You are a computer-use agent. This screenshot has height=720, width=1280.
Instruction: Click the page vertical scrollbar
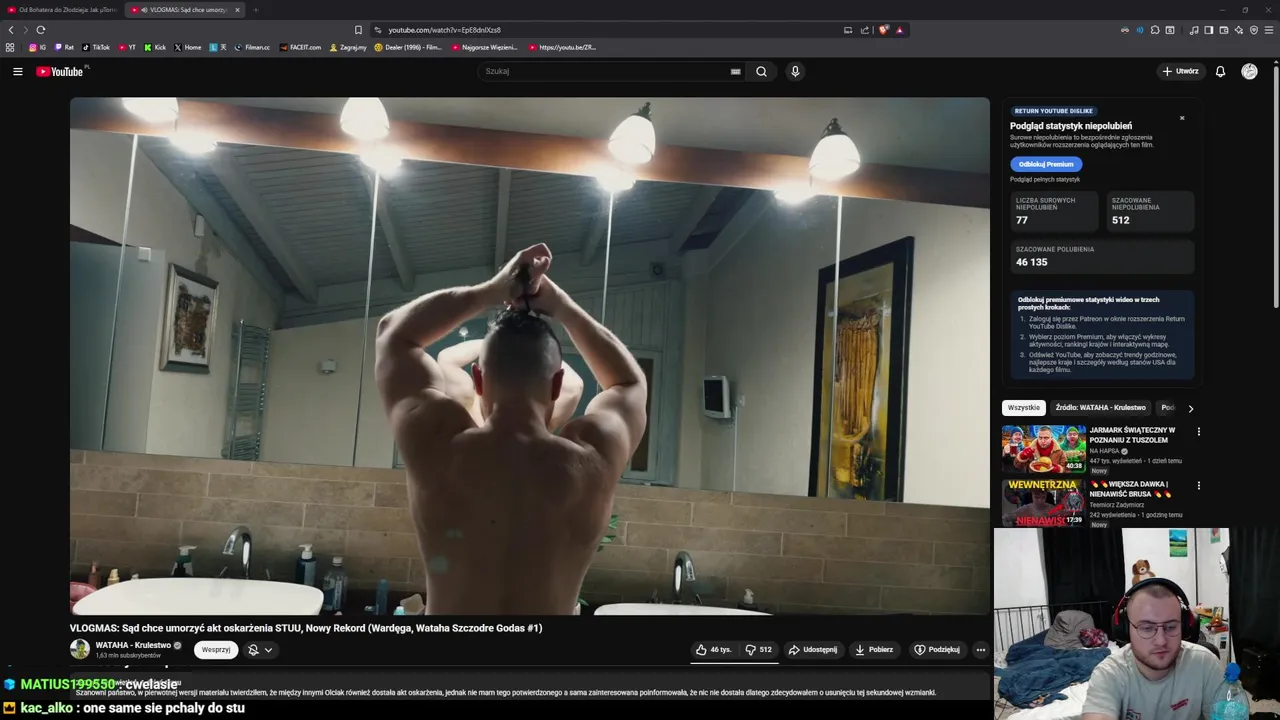(1275, 185)
